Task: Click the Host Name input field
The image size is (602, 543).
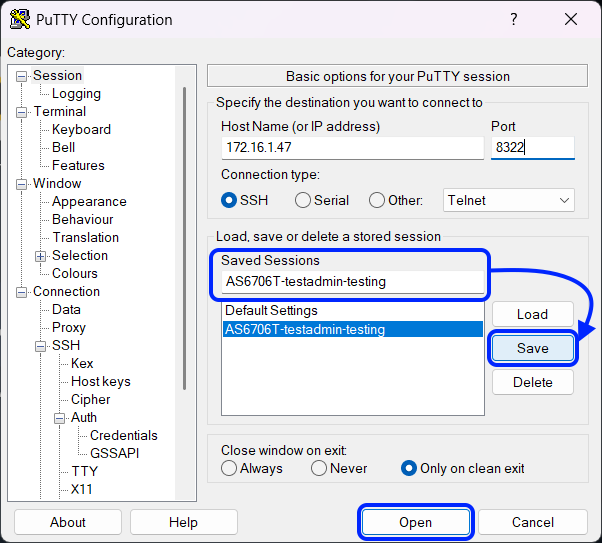Action: click(x=352, y=147)
